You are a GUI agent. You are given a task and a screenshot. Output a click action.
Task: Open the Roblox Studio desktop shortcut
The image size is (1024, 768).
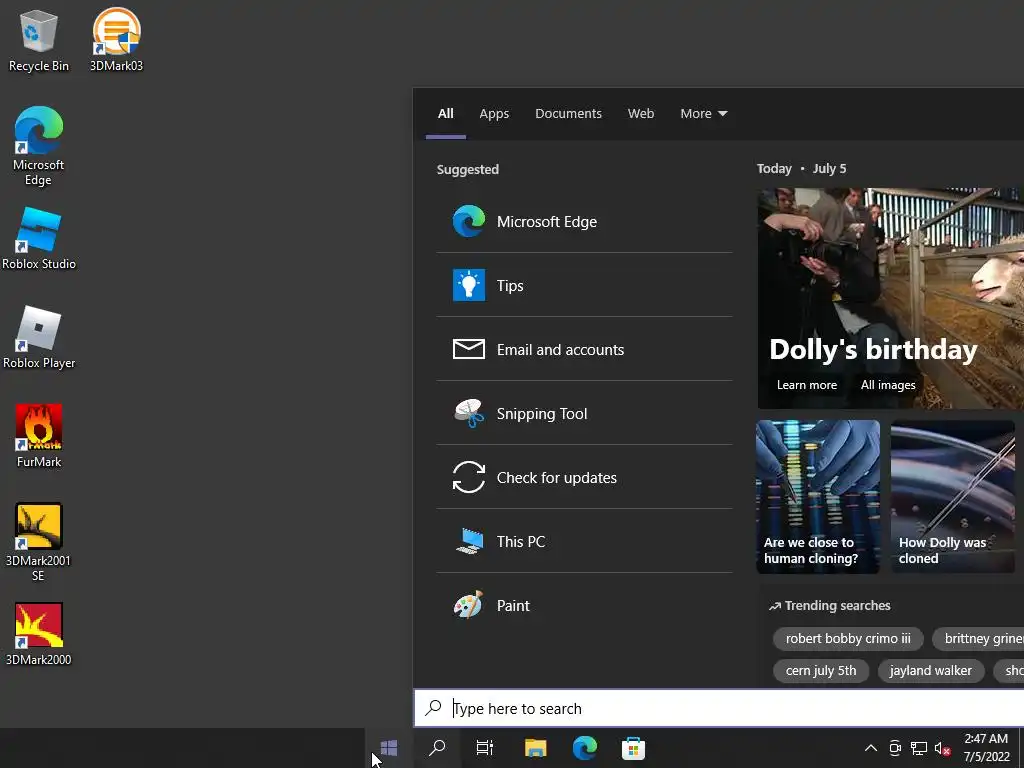(39, 238)
